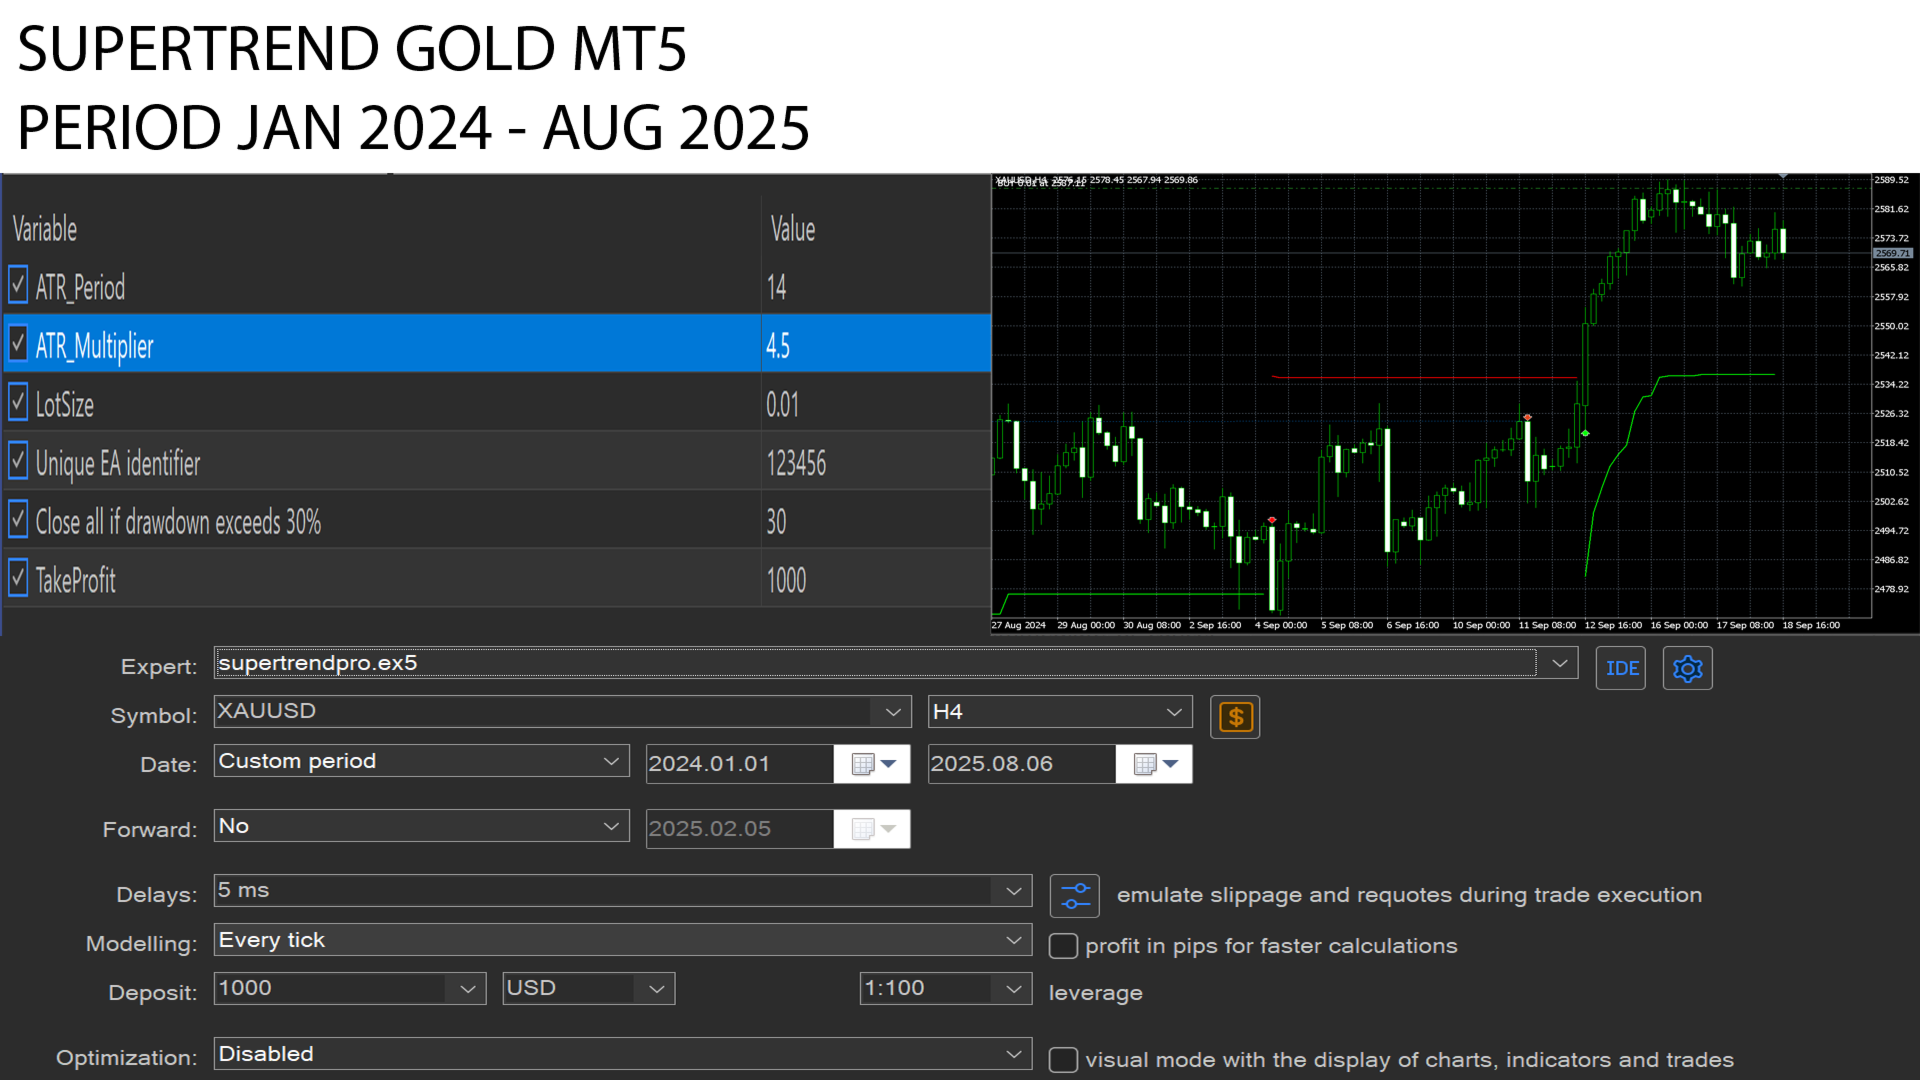Viewport: 1920px width, 1080px height.
Task: Select the ATR_Multiplier row label
Action: pyautogui.click(x=95, y=346)
